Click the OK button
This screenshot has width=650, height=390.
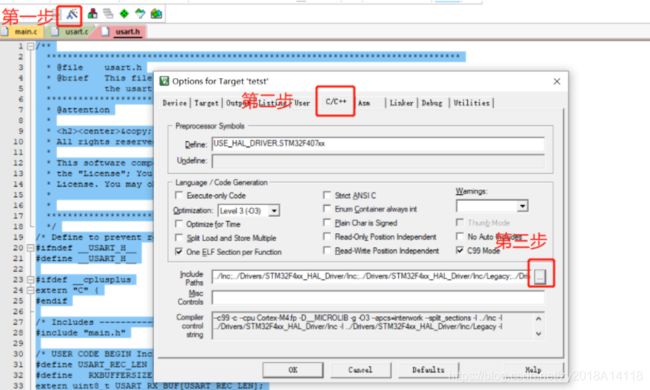pyautogui.click(x=293, y=370)
